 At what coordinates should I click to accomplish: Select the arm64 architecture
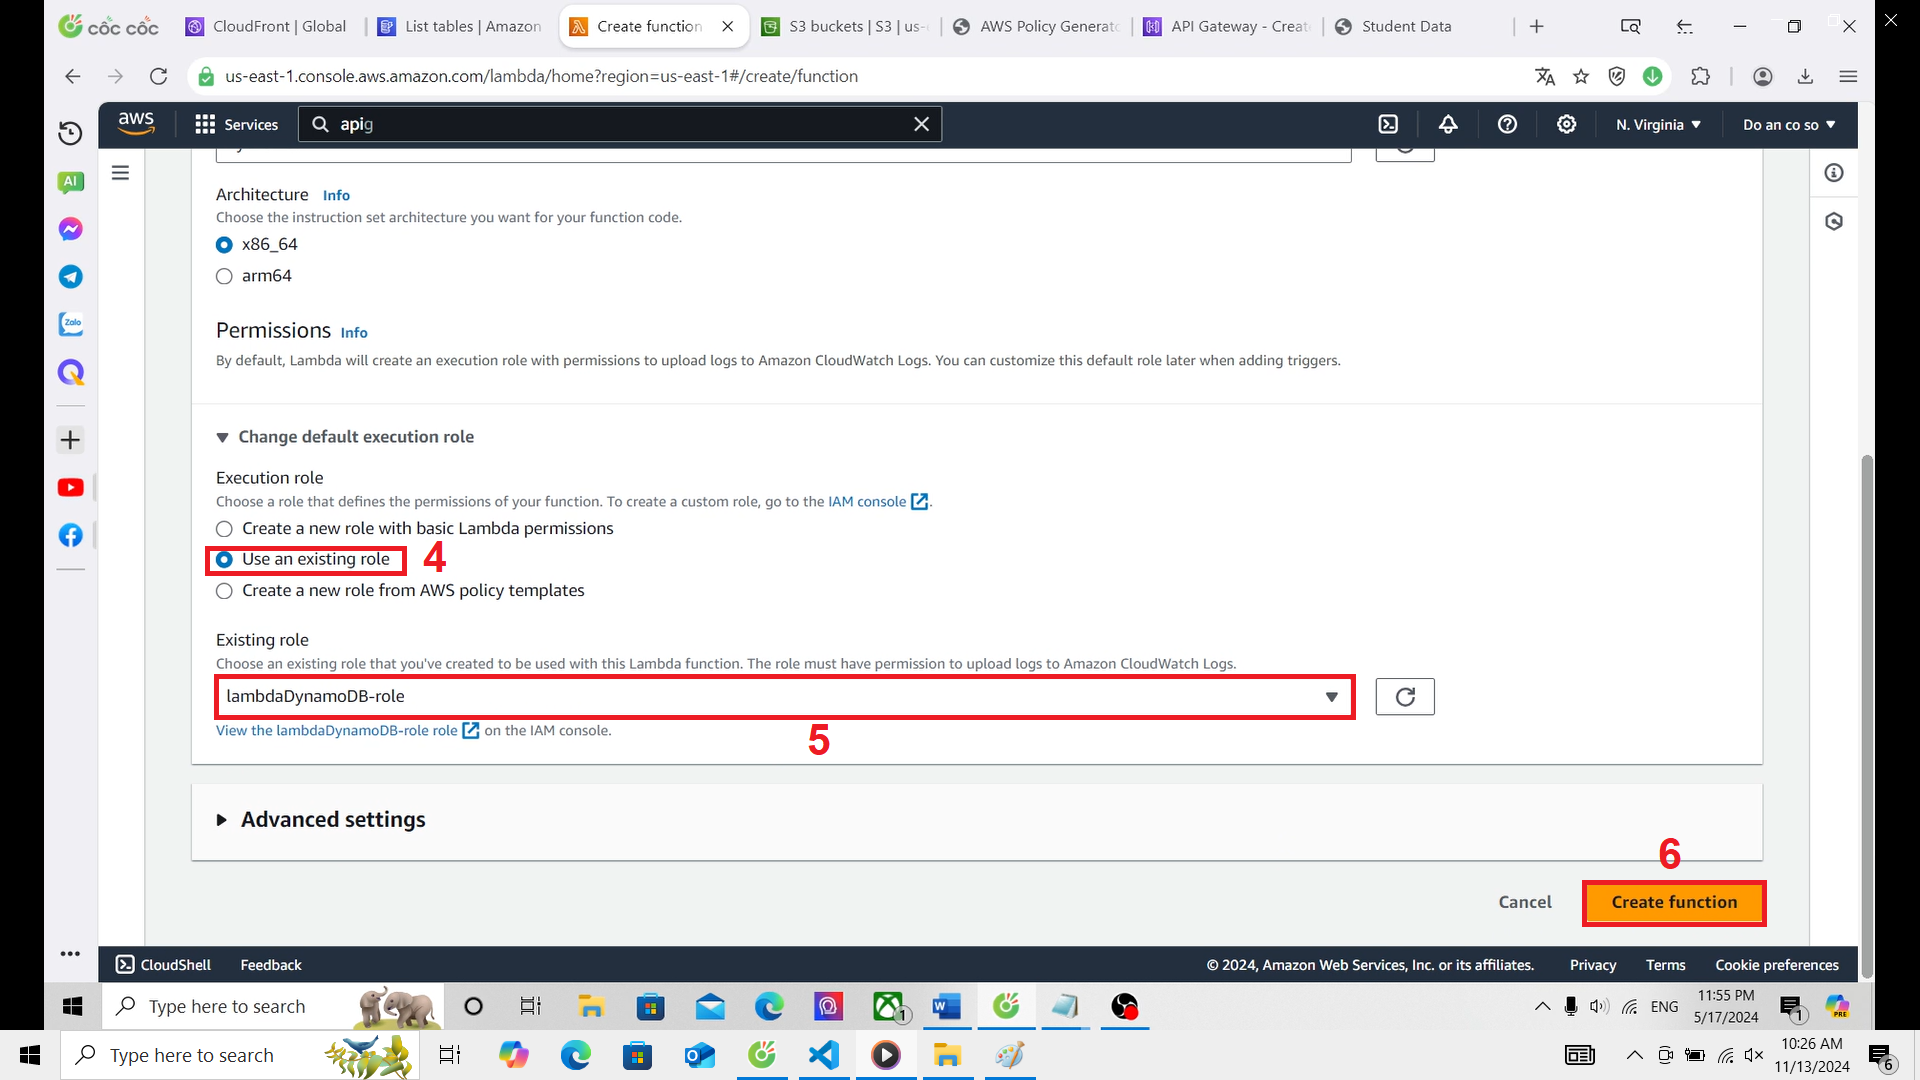pyautogui.click(x=224, y=276)
